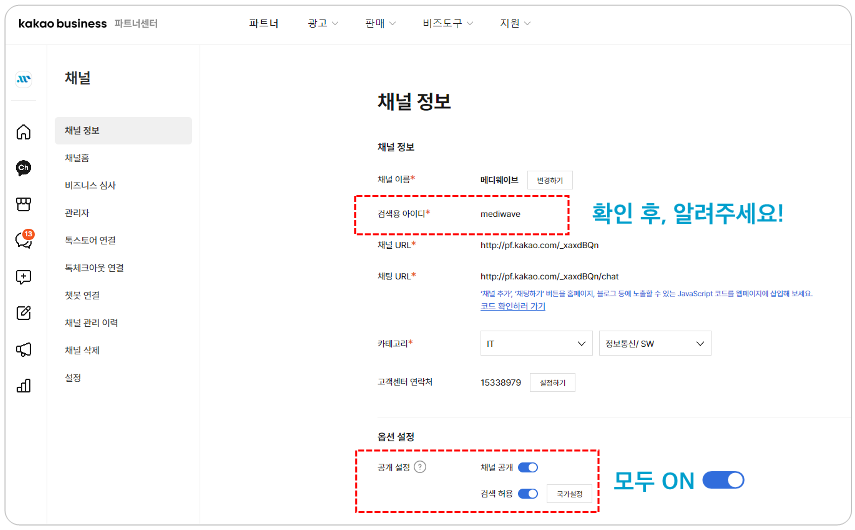The height and width of the screenshot is (530, 855).
Task: Open the 파트너 top menu item
Action: 264,23
